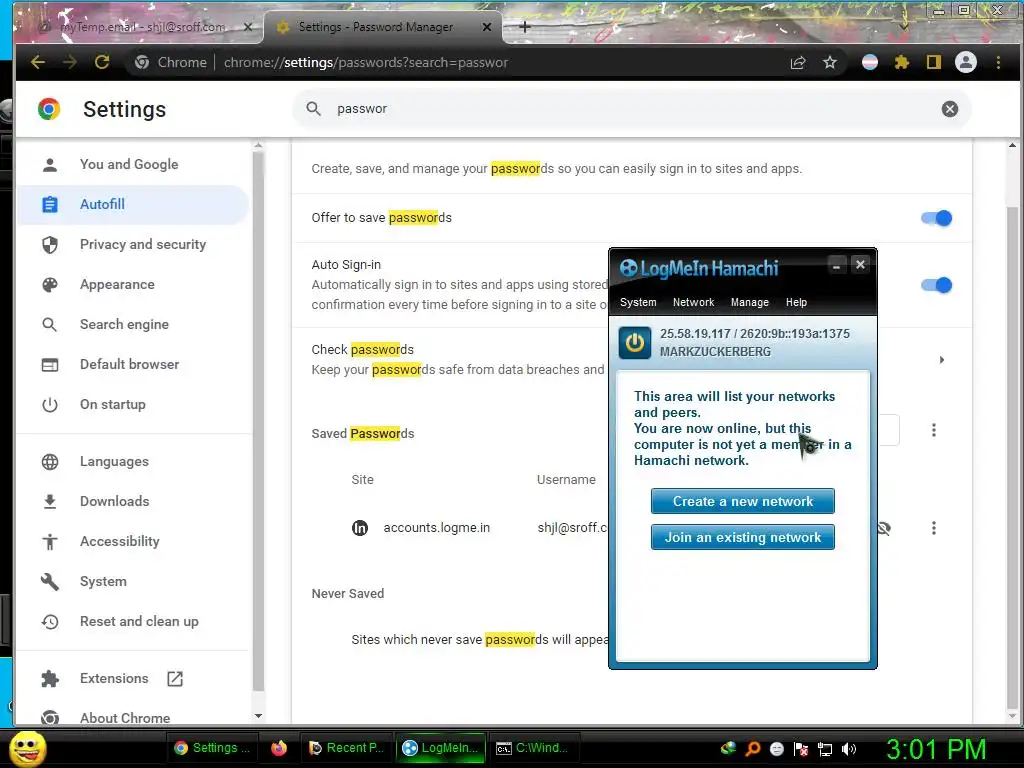Open Hamachi Manage menu
The image size is (1024, 768).
pos(750,302)
